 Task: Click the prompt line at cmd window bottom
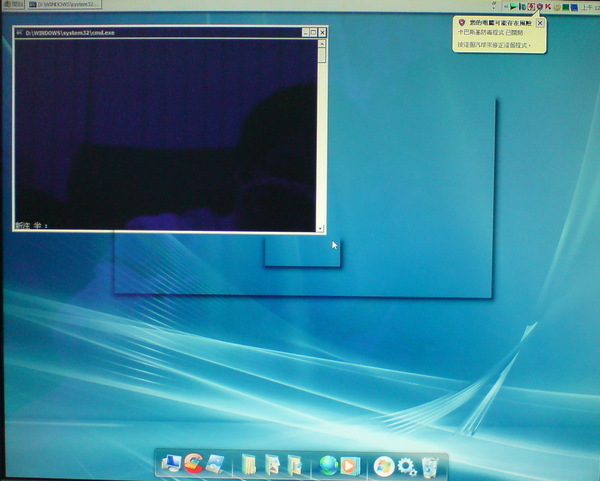pyautogui.click(x=32, y=226)
